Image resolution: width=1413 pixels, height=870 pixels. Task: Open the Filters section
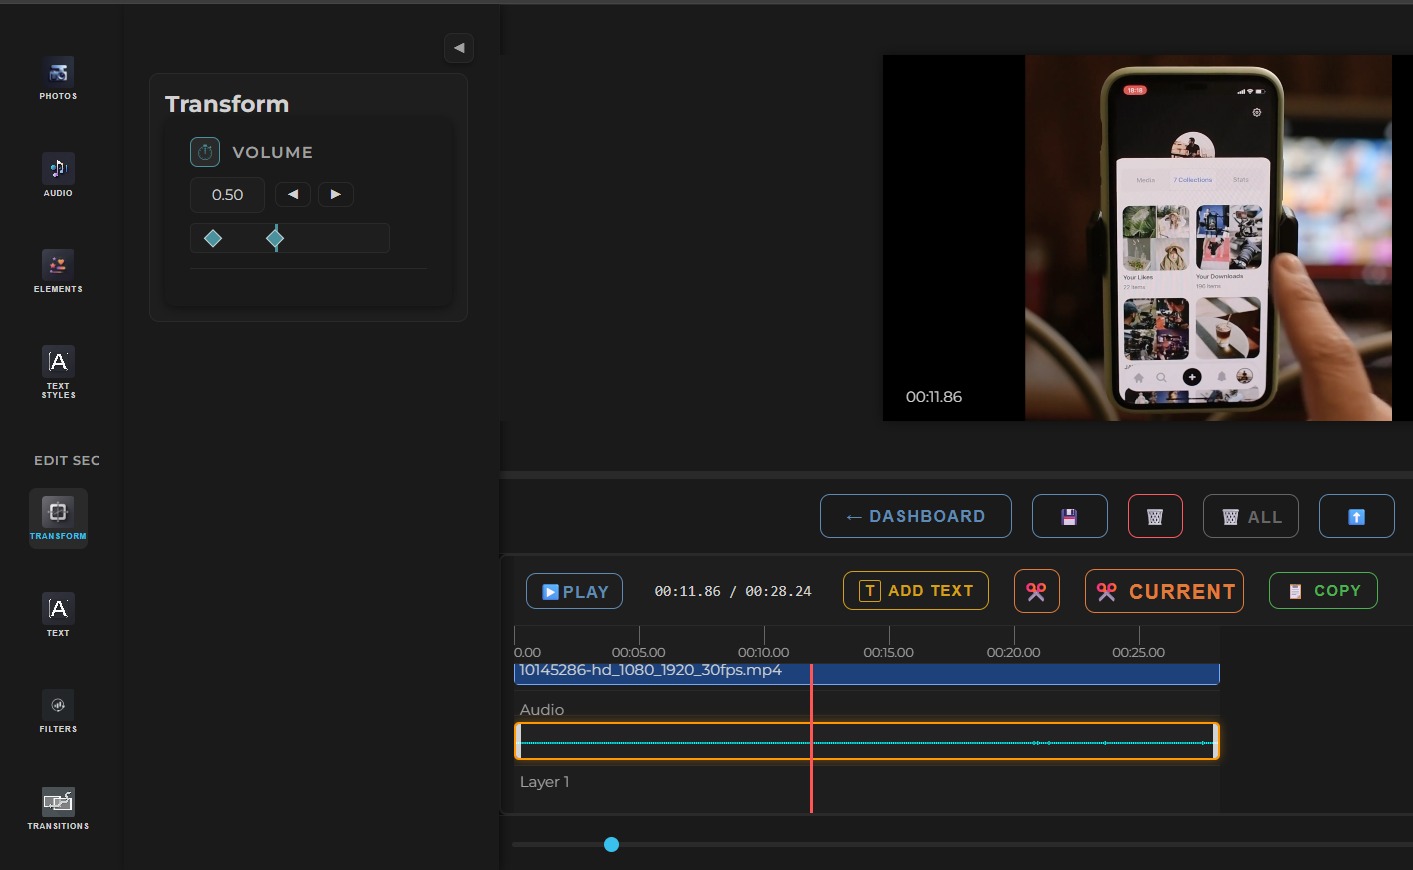pos(58,712)
